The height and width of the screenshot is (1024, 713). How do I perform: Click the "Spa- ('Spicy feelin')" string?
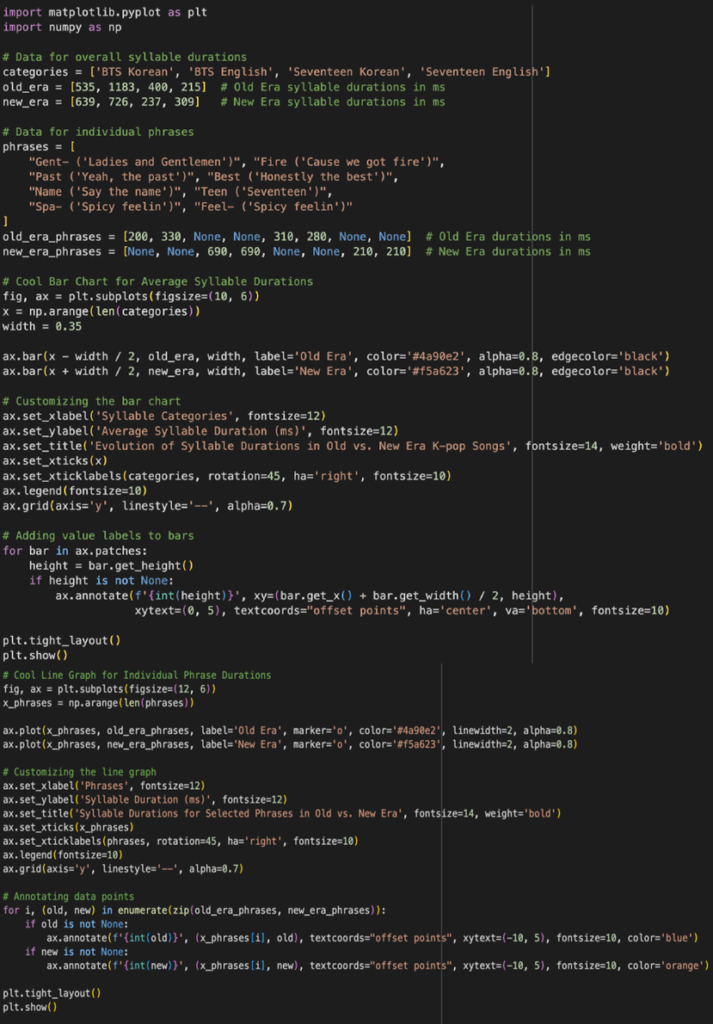104,207
